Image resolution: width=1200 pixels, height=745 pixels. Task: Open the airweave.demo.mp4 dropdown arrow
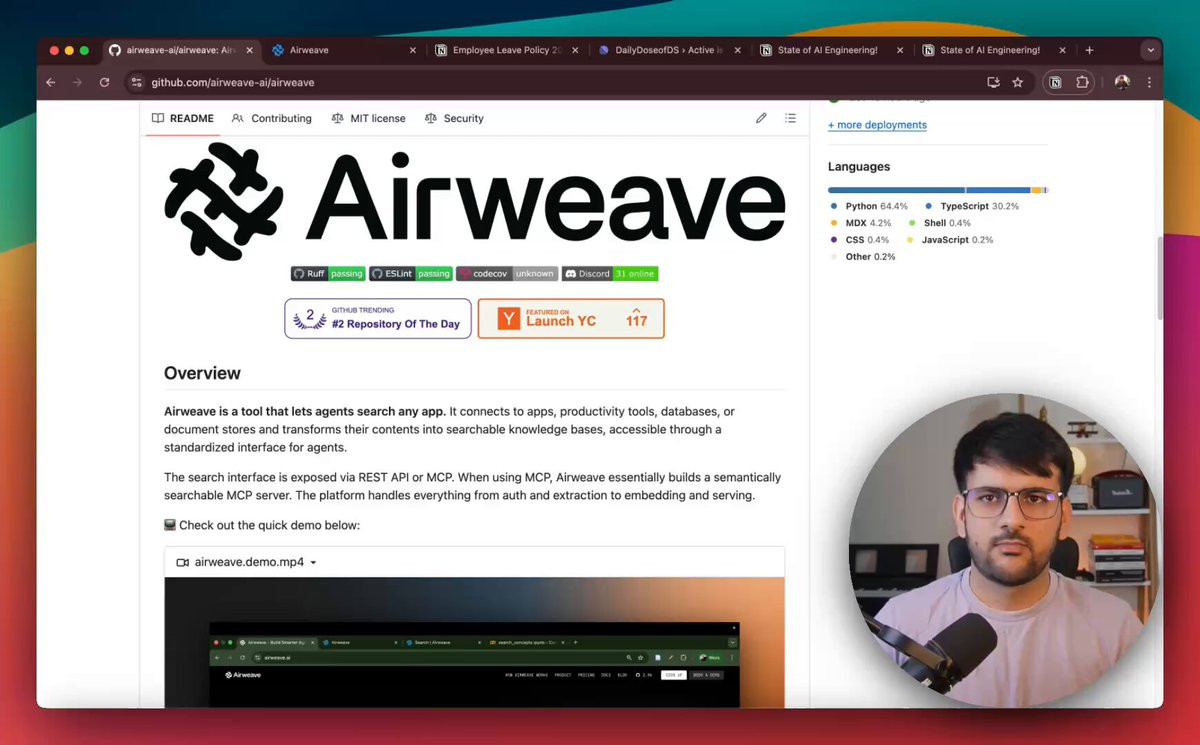[x=313, y=563]
